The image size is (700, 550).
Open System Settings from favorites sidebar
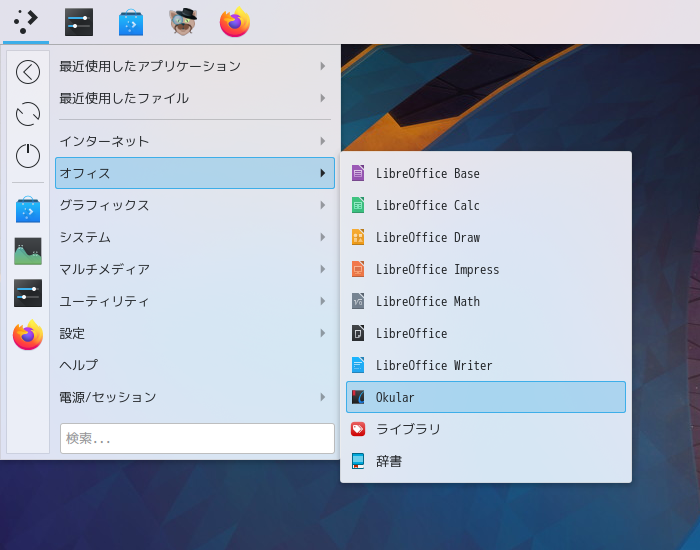[x=28, y=293]
